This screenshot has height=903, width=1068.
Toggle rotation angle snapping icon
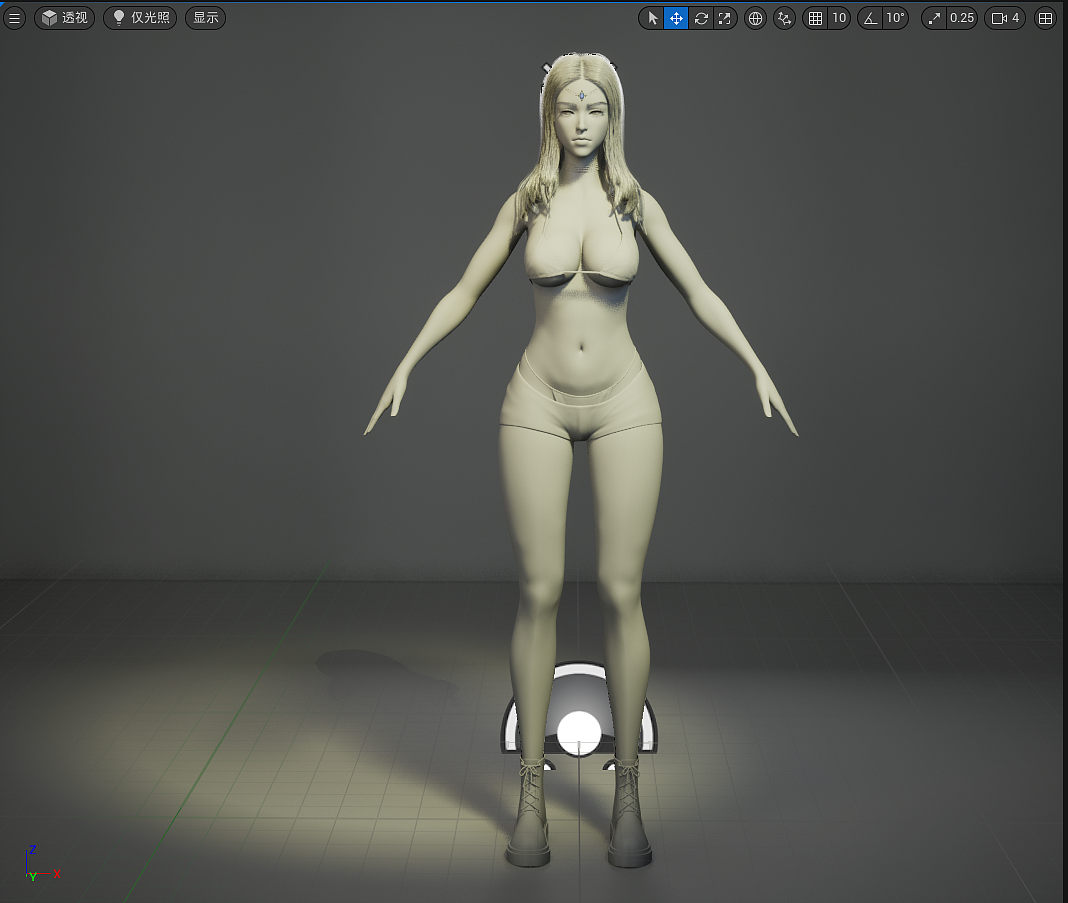[870, 18]
